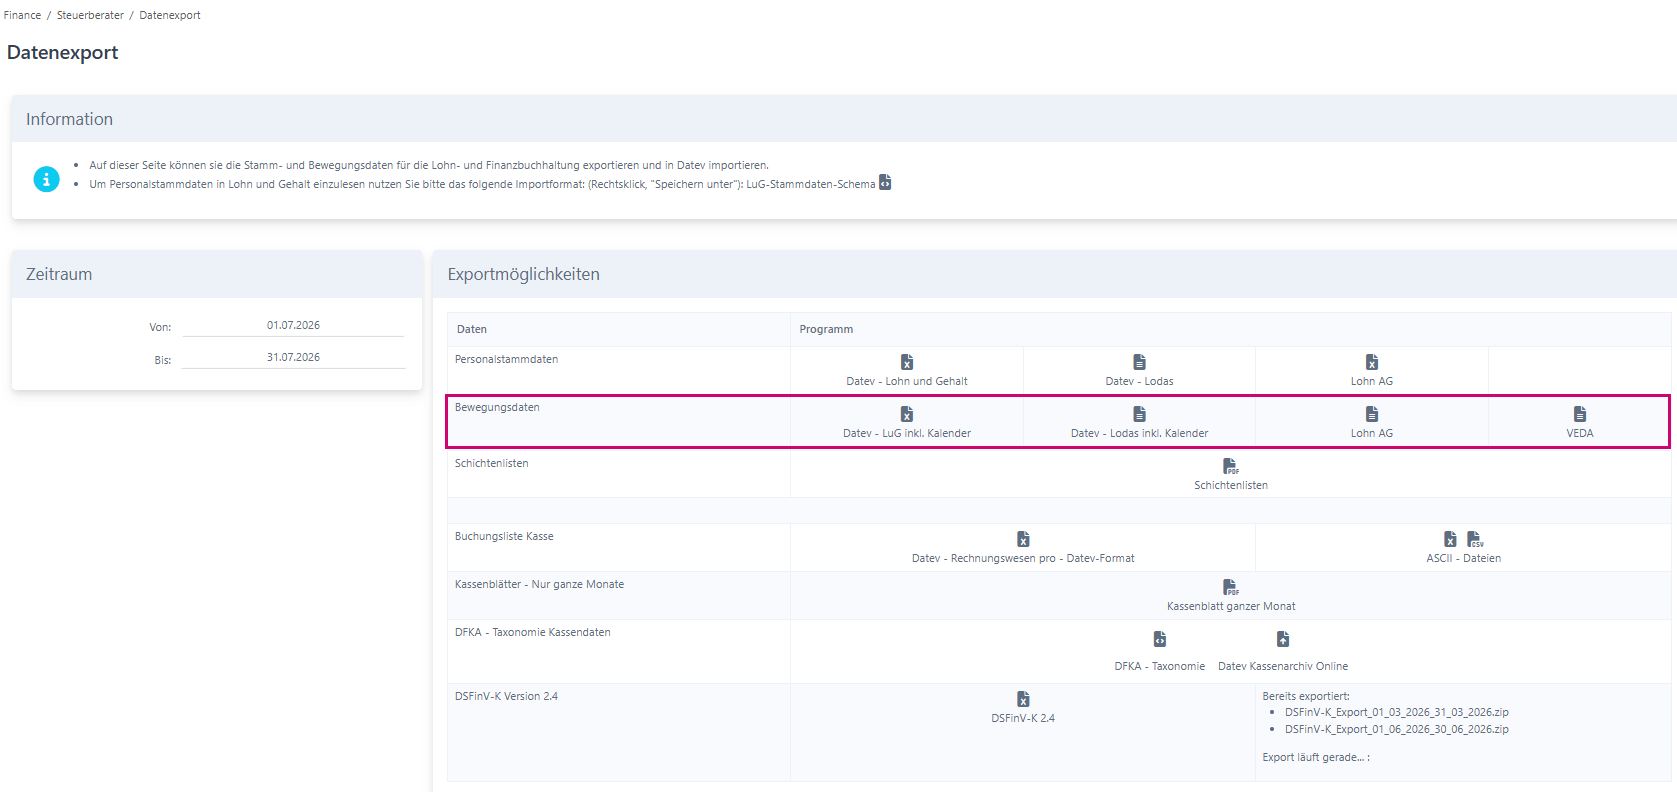Click the Datev - LuG inkl. Kalender label

click(x=907, y=433)
